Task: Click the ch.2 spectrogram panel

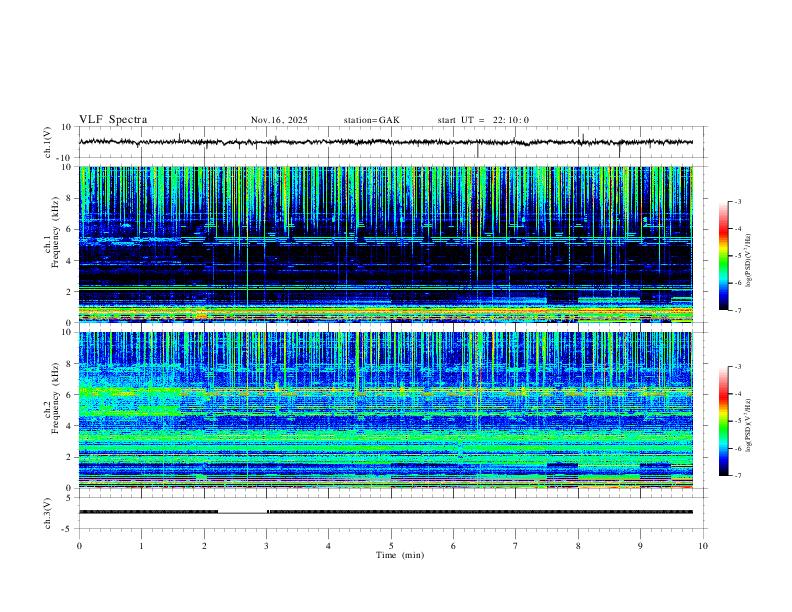Action: point(385,410)
